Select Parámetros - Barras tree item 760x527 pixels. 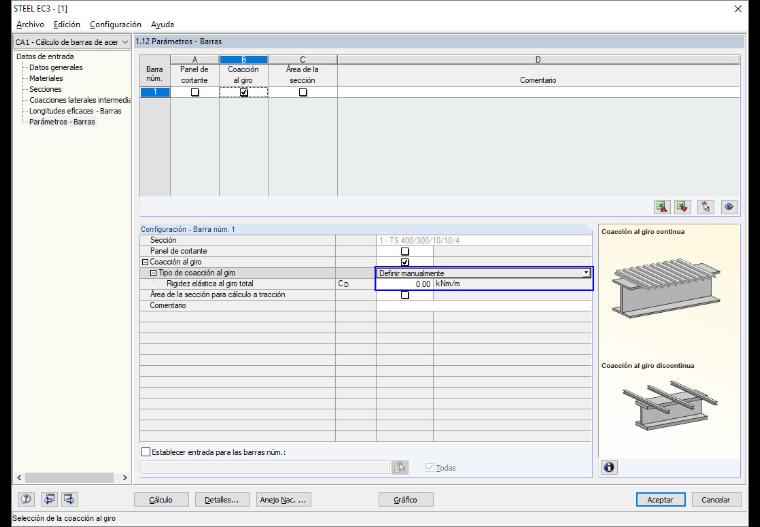62,122
